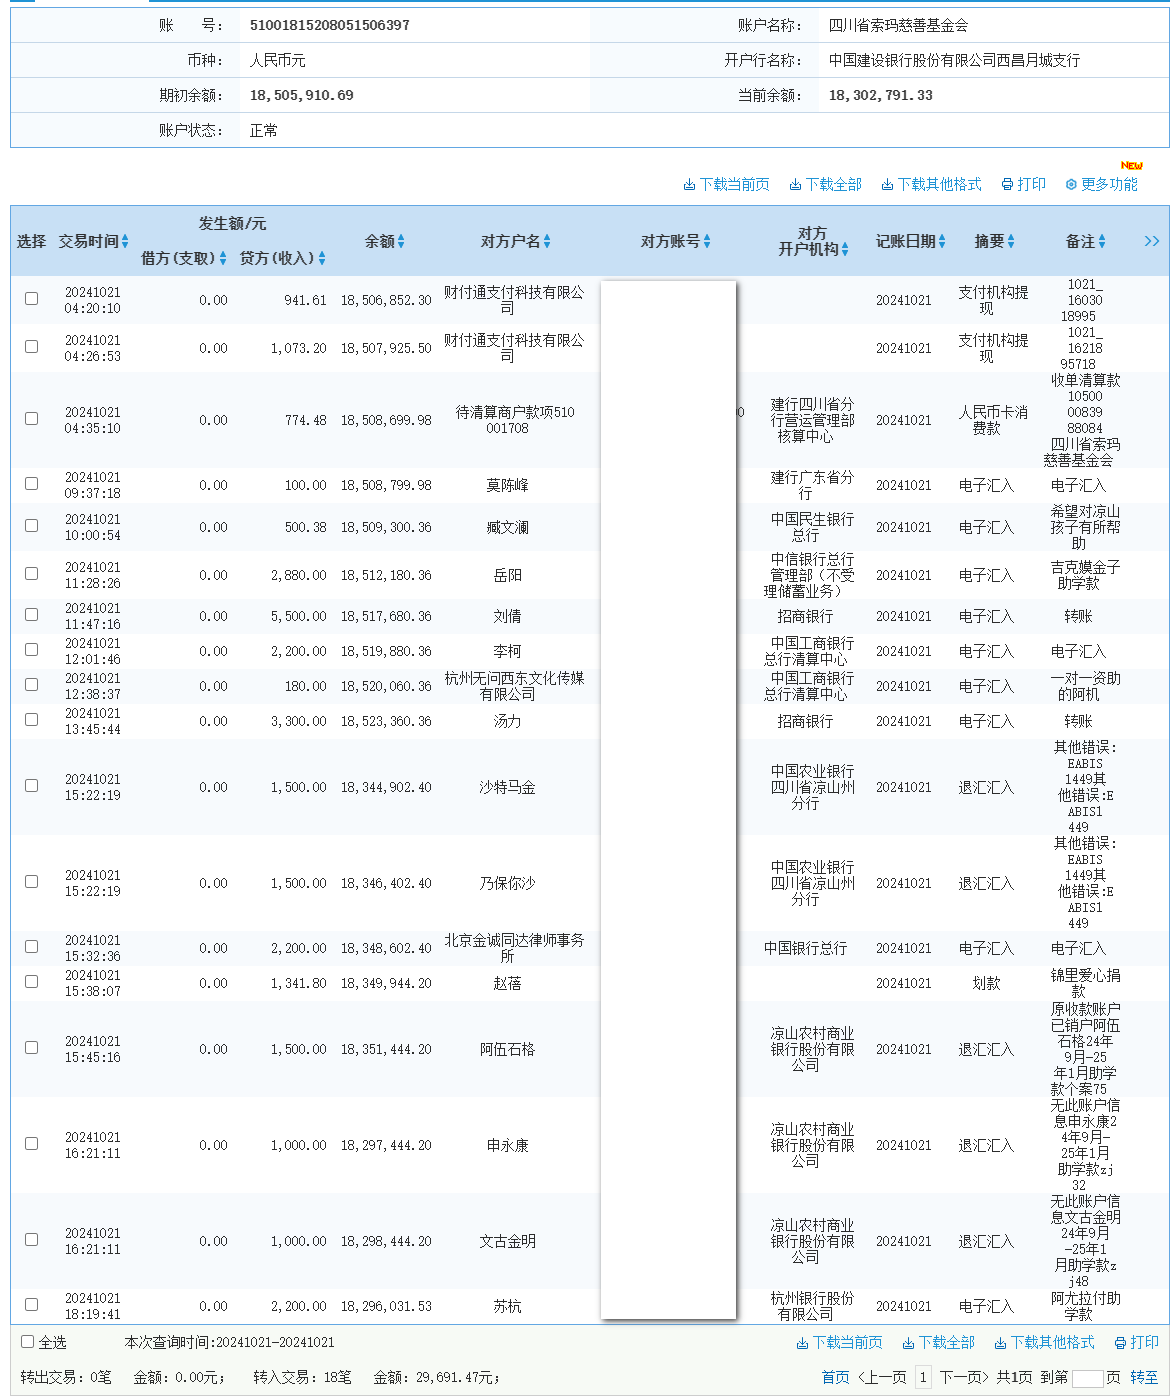This screenshot has width=1172, height=1399.
Task: Select the 下载全部 download icon
Action: click(x=795, y=184)
